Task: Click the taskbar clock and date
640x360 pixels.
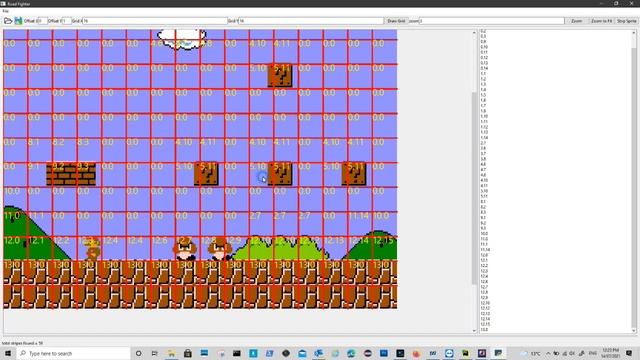Action: coord(611,353)
